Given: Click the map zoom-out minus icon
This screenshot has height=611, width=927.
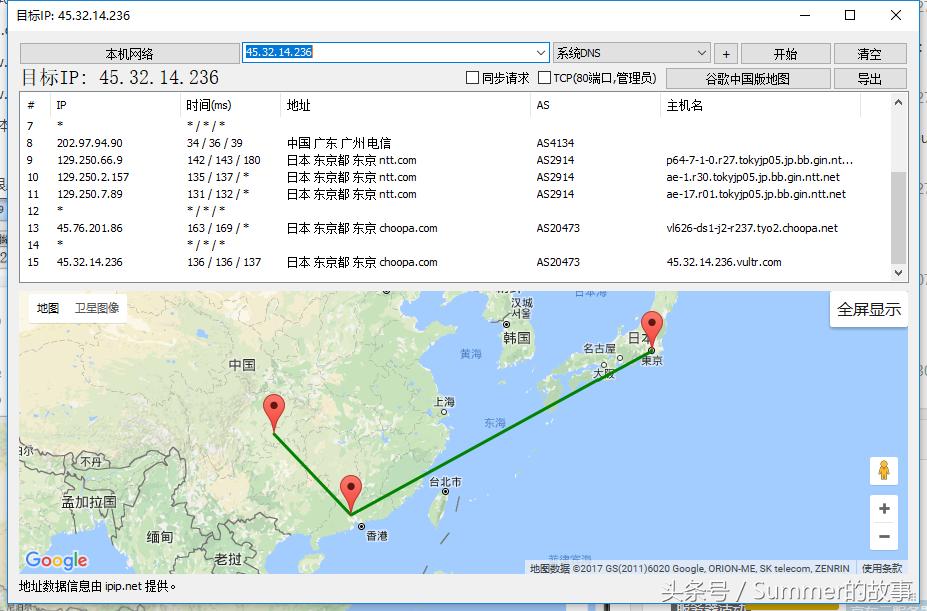Looking at the screenshot, I should [x=883, y=537].
